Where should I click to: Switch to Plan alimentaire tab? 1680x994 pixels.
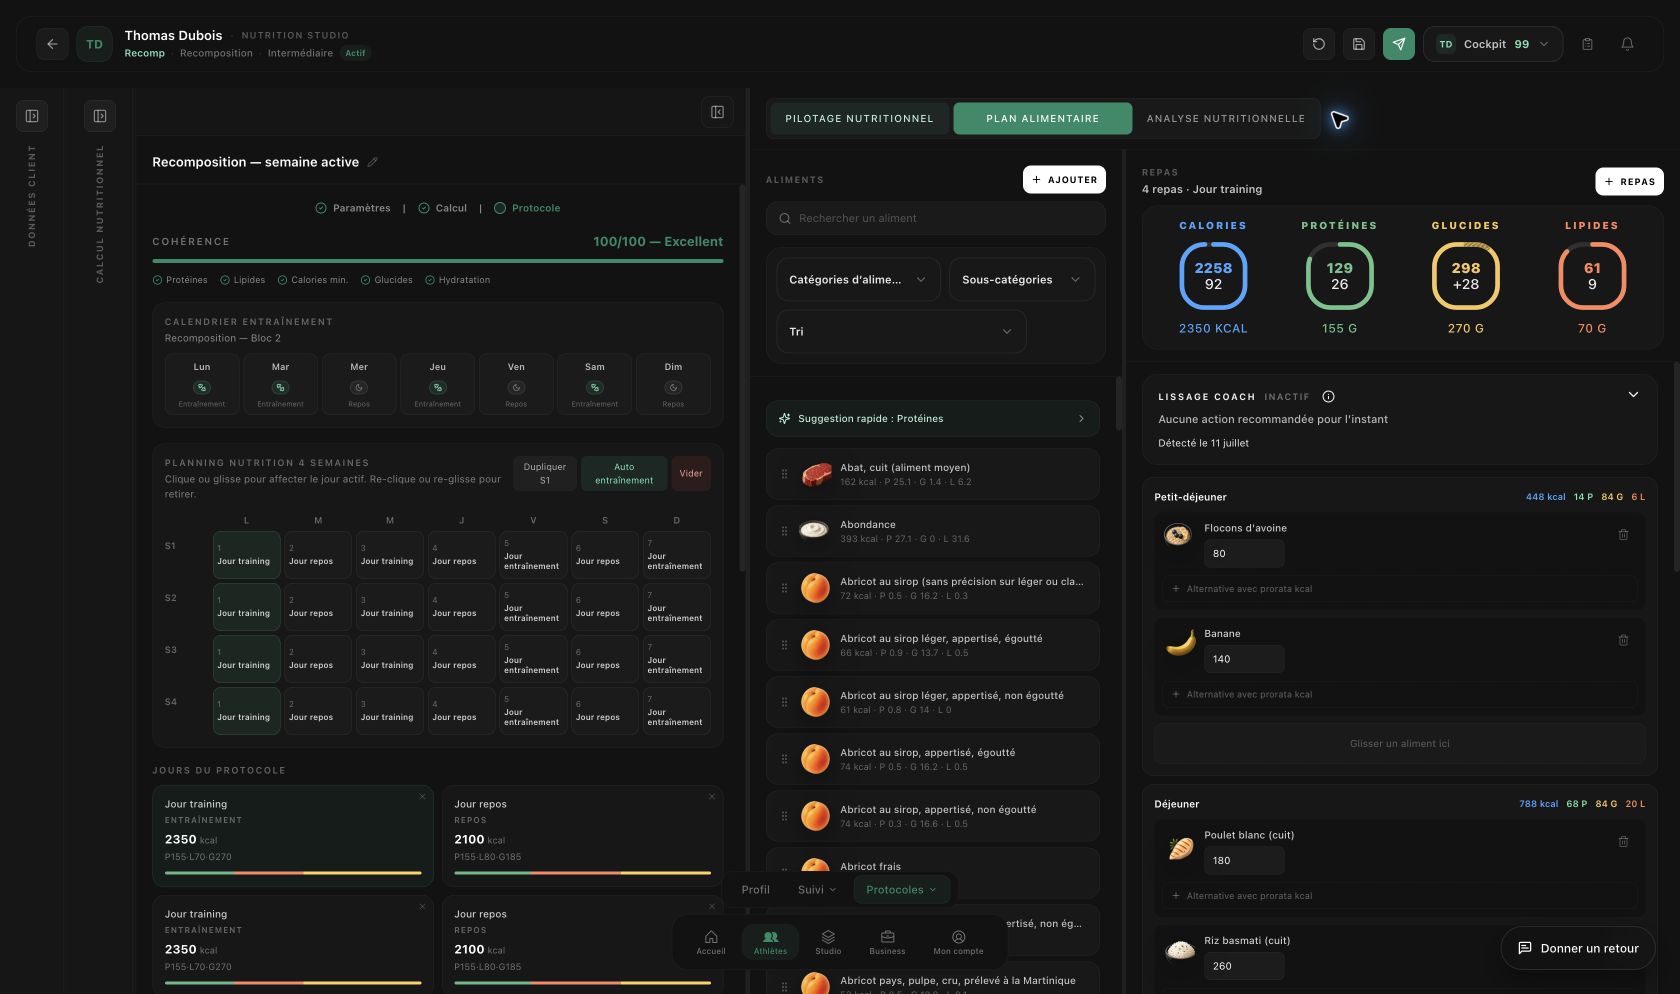coord(1043,118)
